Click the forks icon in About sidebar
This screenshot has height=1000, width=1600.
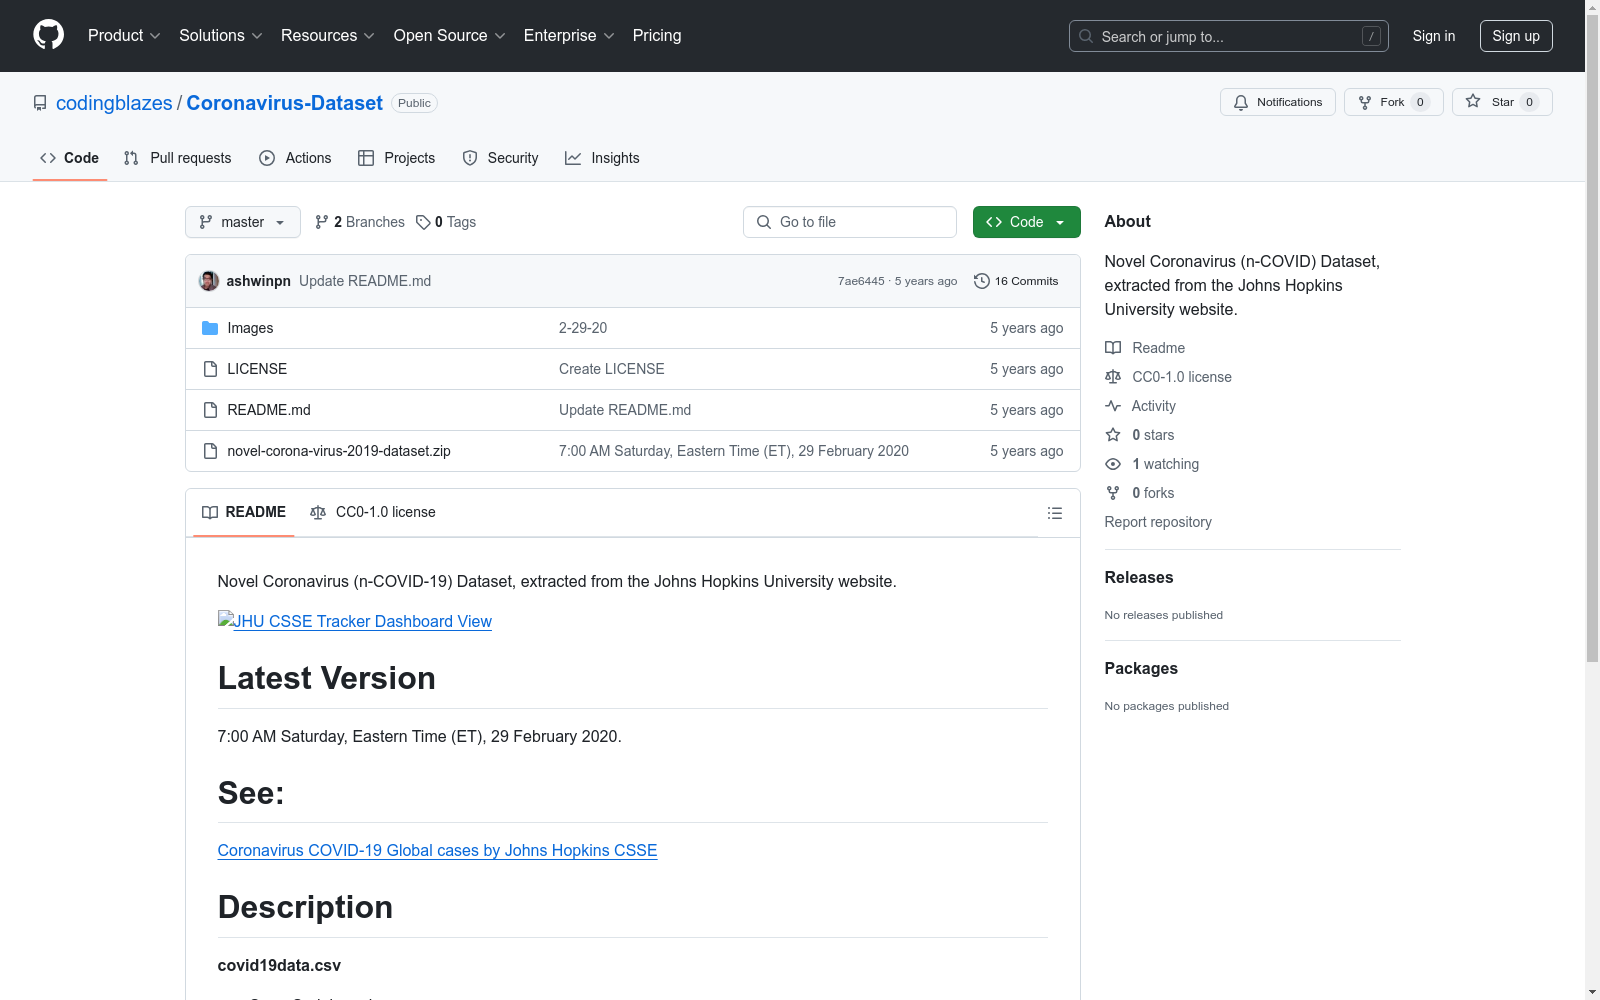(1113, 493)
